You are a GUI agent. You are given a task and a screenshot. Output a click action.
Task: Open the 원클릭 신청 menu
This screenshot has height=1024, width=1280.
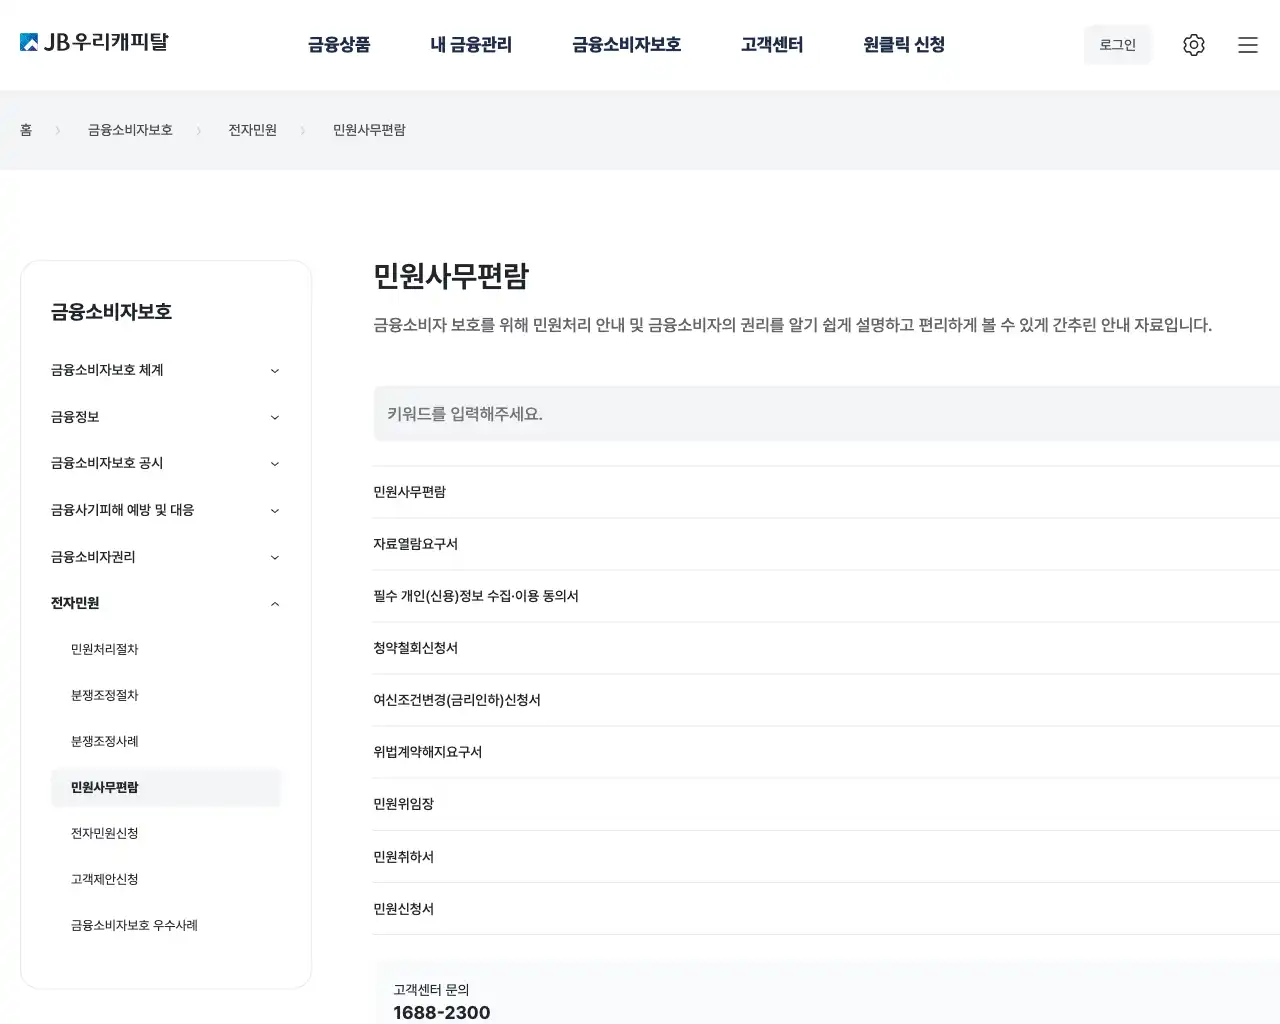(x=904, y=45)
